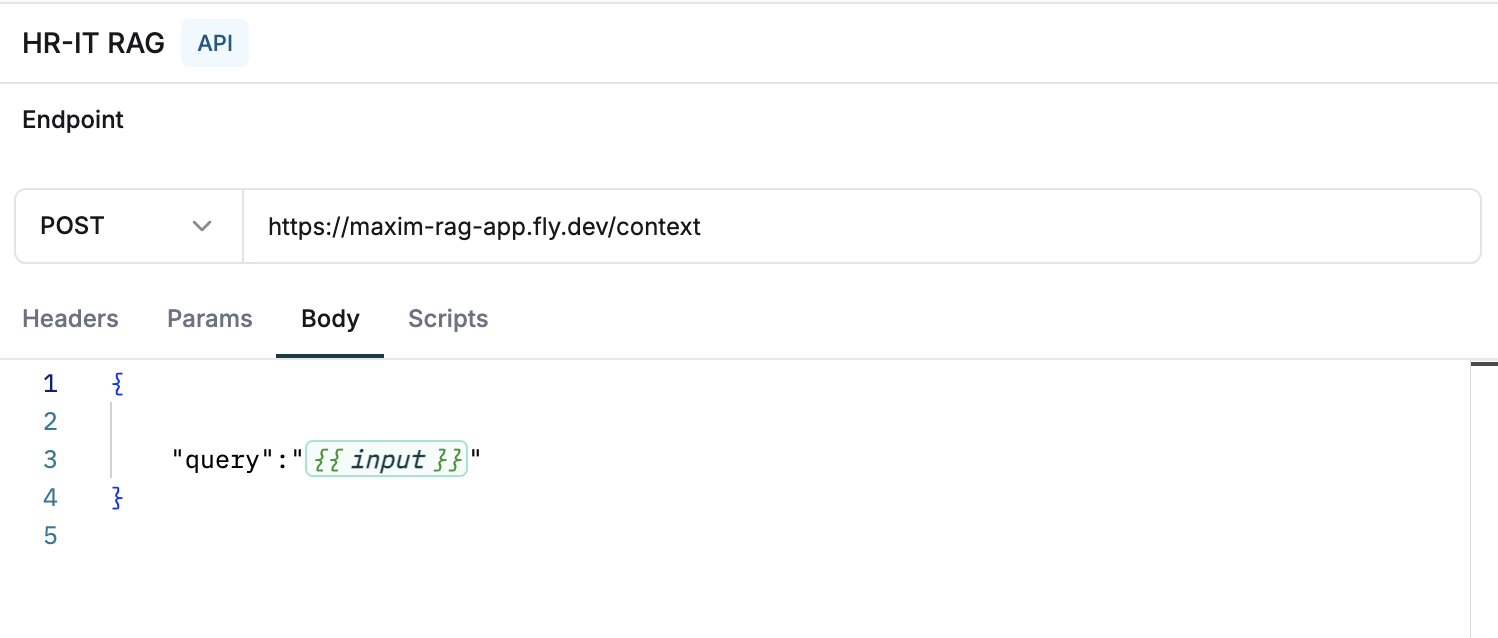The width and height of the screenshot is (1498, 638).
Task: Expand the HTTP method selector
Action: pos(128,225)
